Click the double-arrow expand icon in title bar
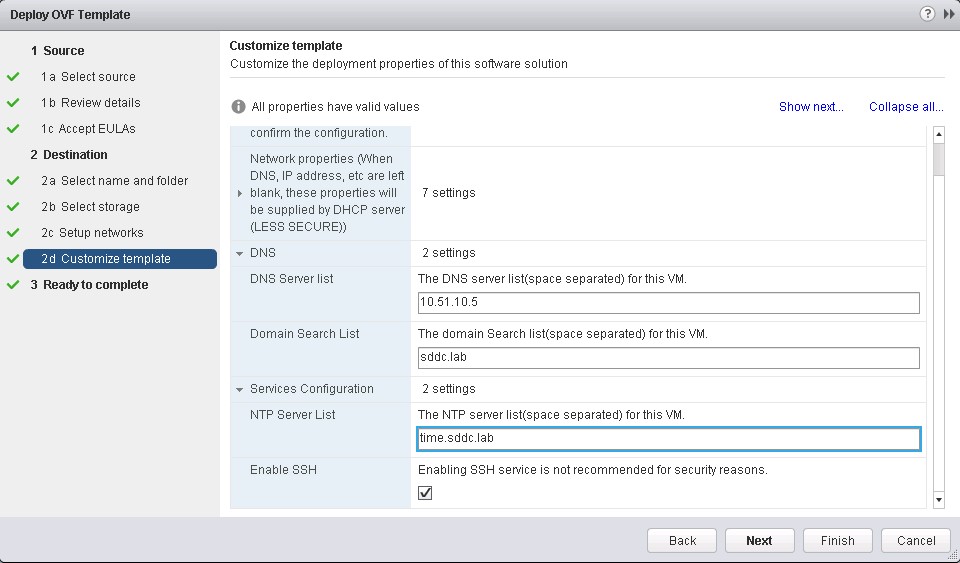 948,14
